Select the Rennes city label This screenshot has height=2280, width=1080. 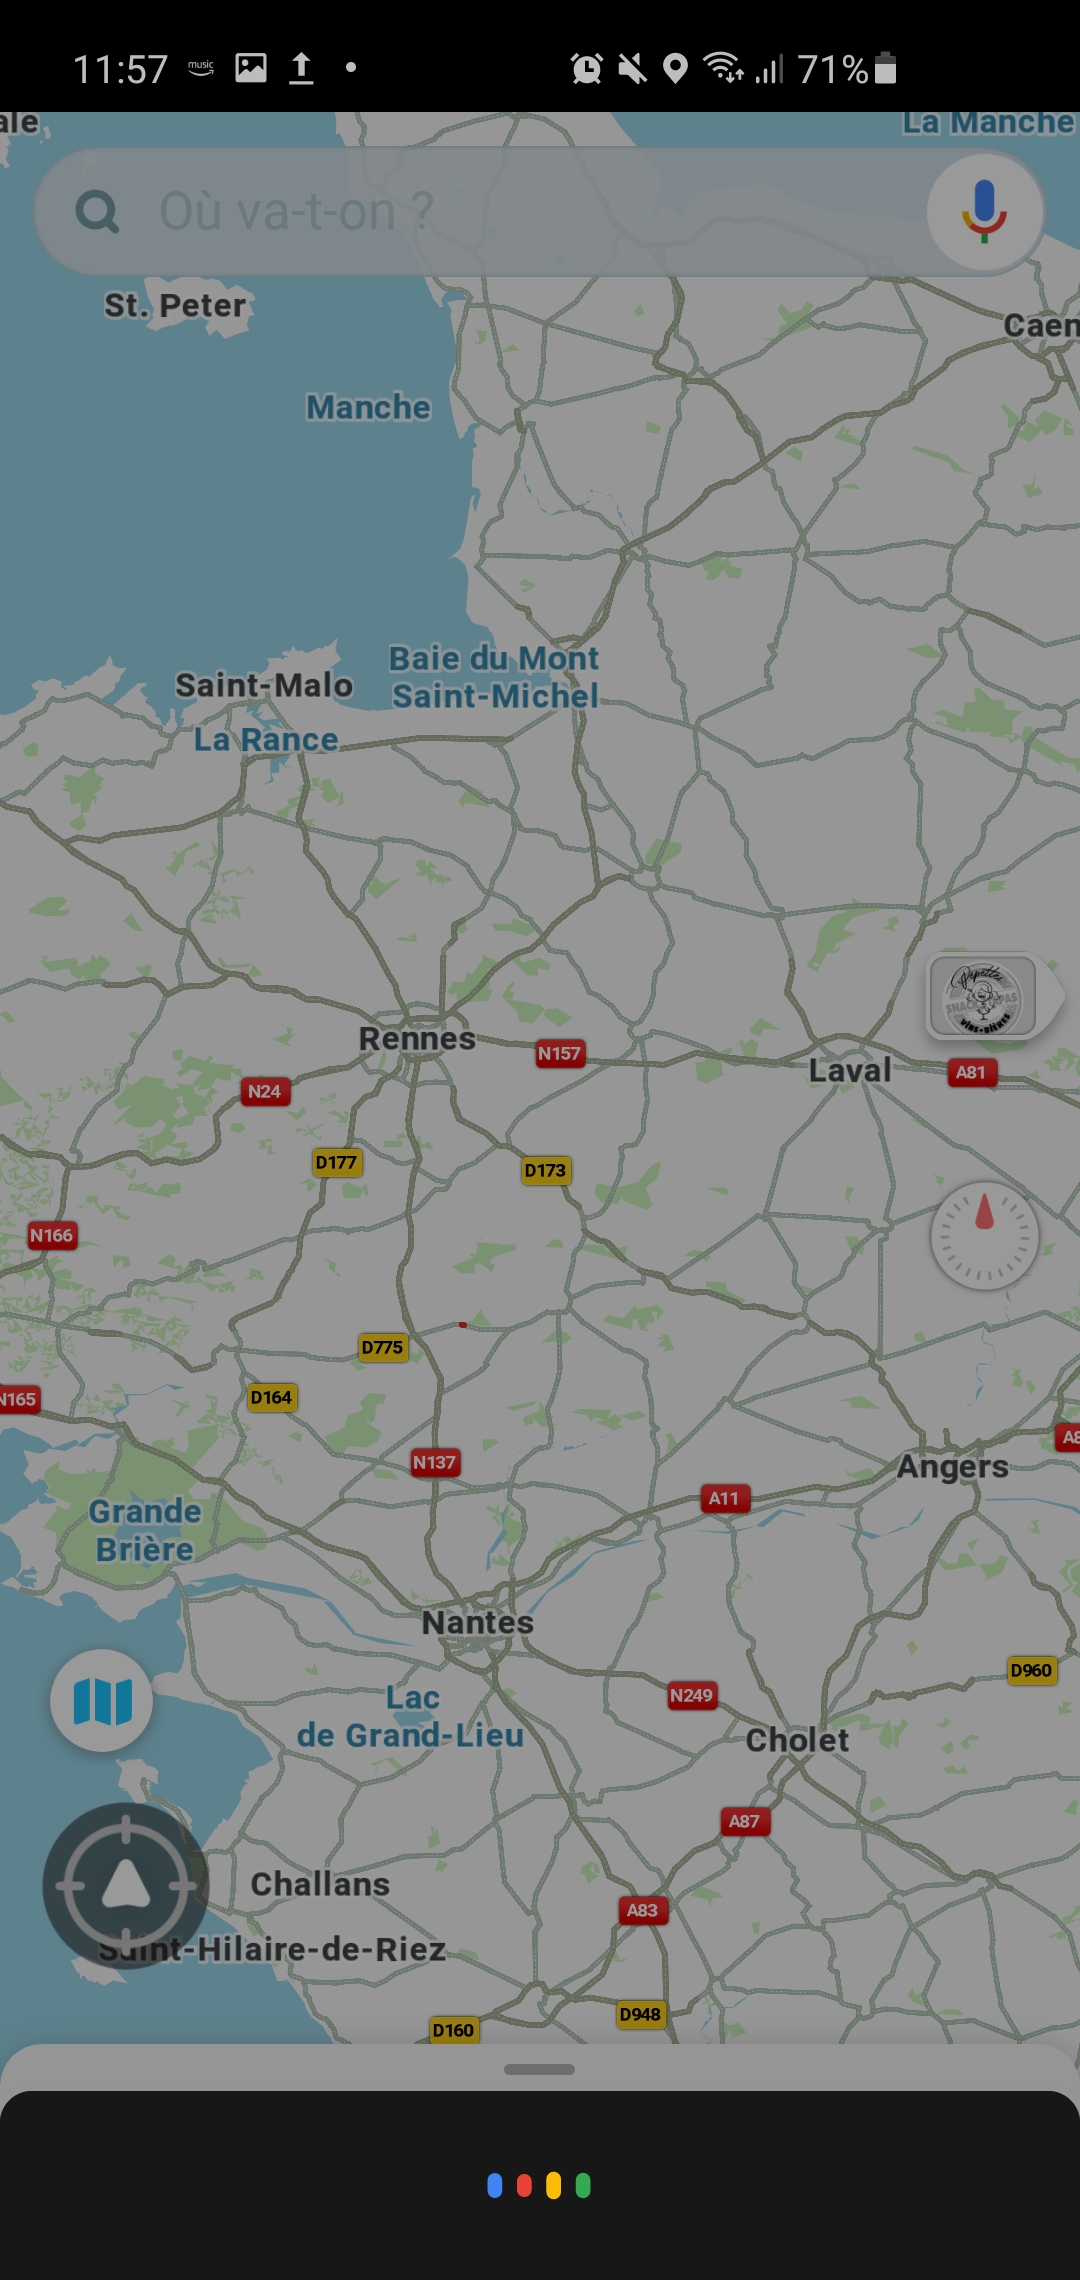coord(417,1039)
